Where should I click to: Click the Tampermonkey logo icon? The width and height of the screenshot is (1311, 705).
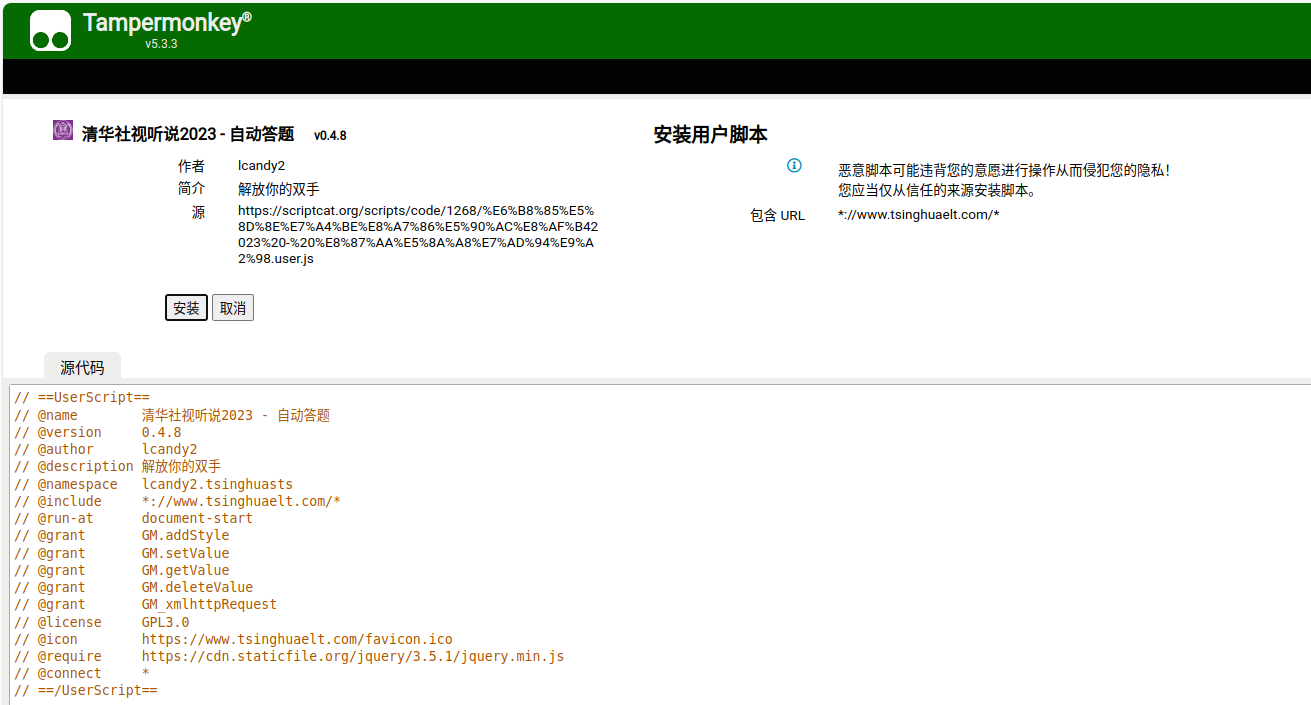(50, 30)
